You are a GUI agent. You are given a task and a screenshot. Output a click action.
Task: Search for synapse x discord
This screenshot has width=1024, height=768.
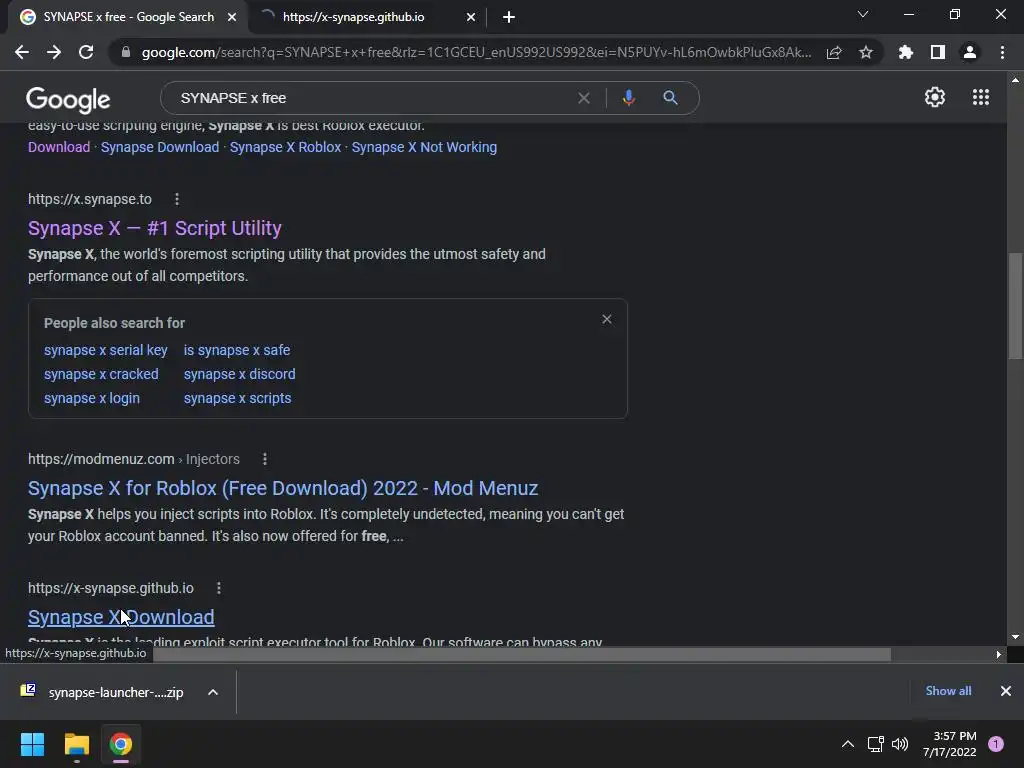tap(240, 374)
